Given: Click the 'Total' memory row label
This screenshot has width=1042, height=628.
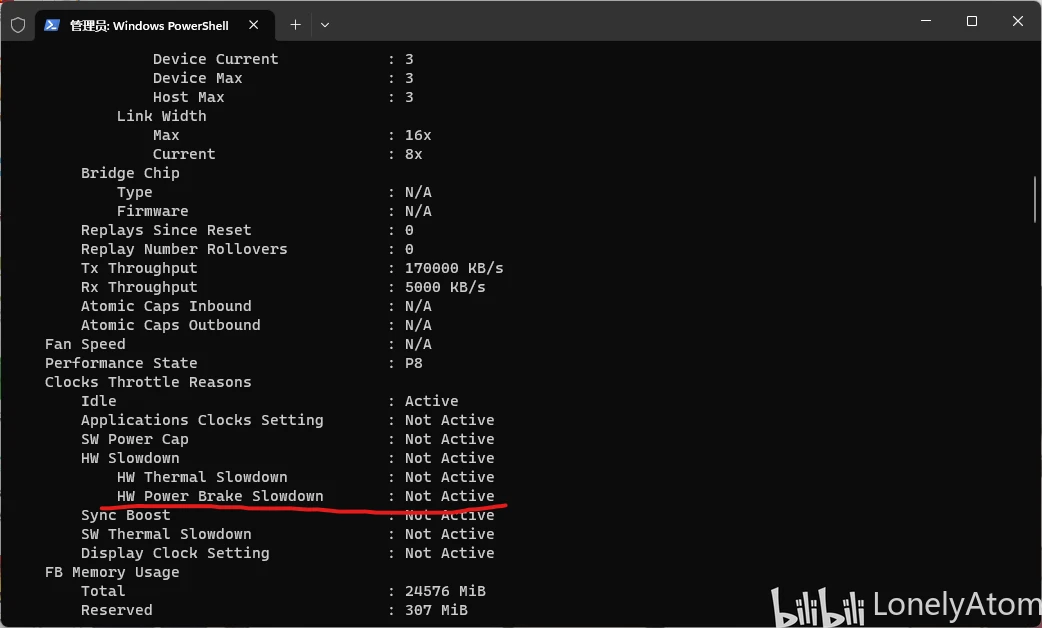Looking at the screenshot, I should pyautogui.click(x=103, y=591).
